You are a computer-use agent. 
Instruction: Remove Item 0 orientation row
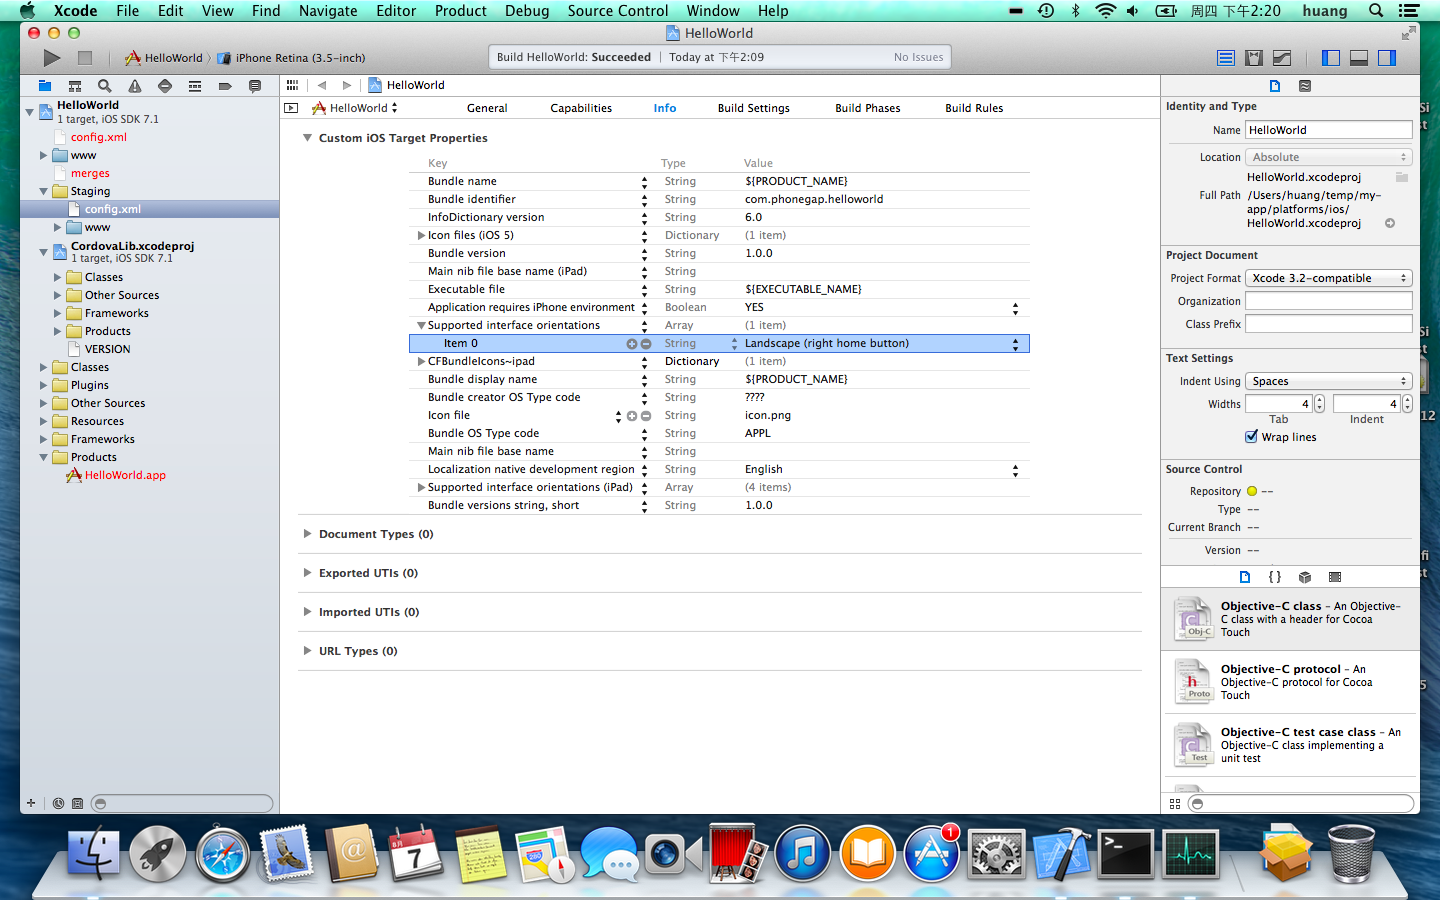(646, 344)
